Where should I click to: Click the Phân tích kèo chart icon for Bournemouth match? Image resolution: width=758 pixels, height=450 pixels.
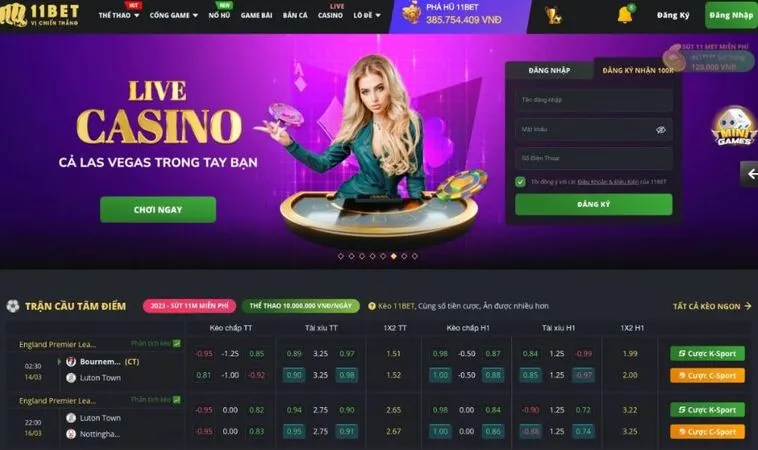tap(177, 343)
